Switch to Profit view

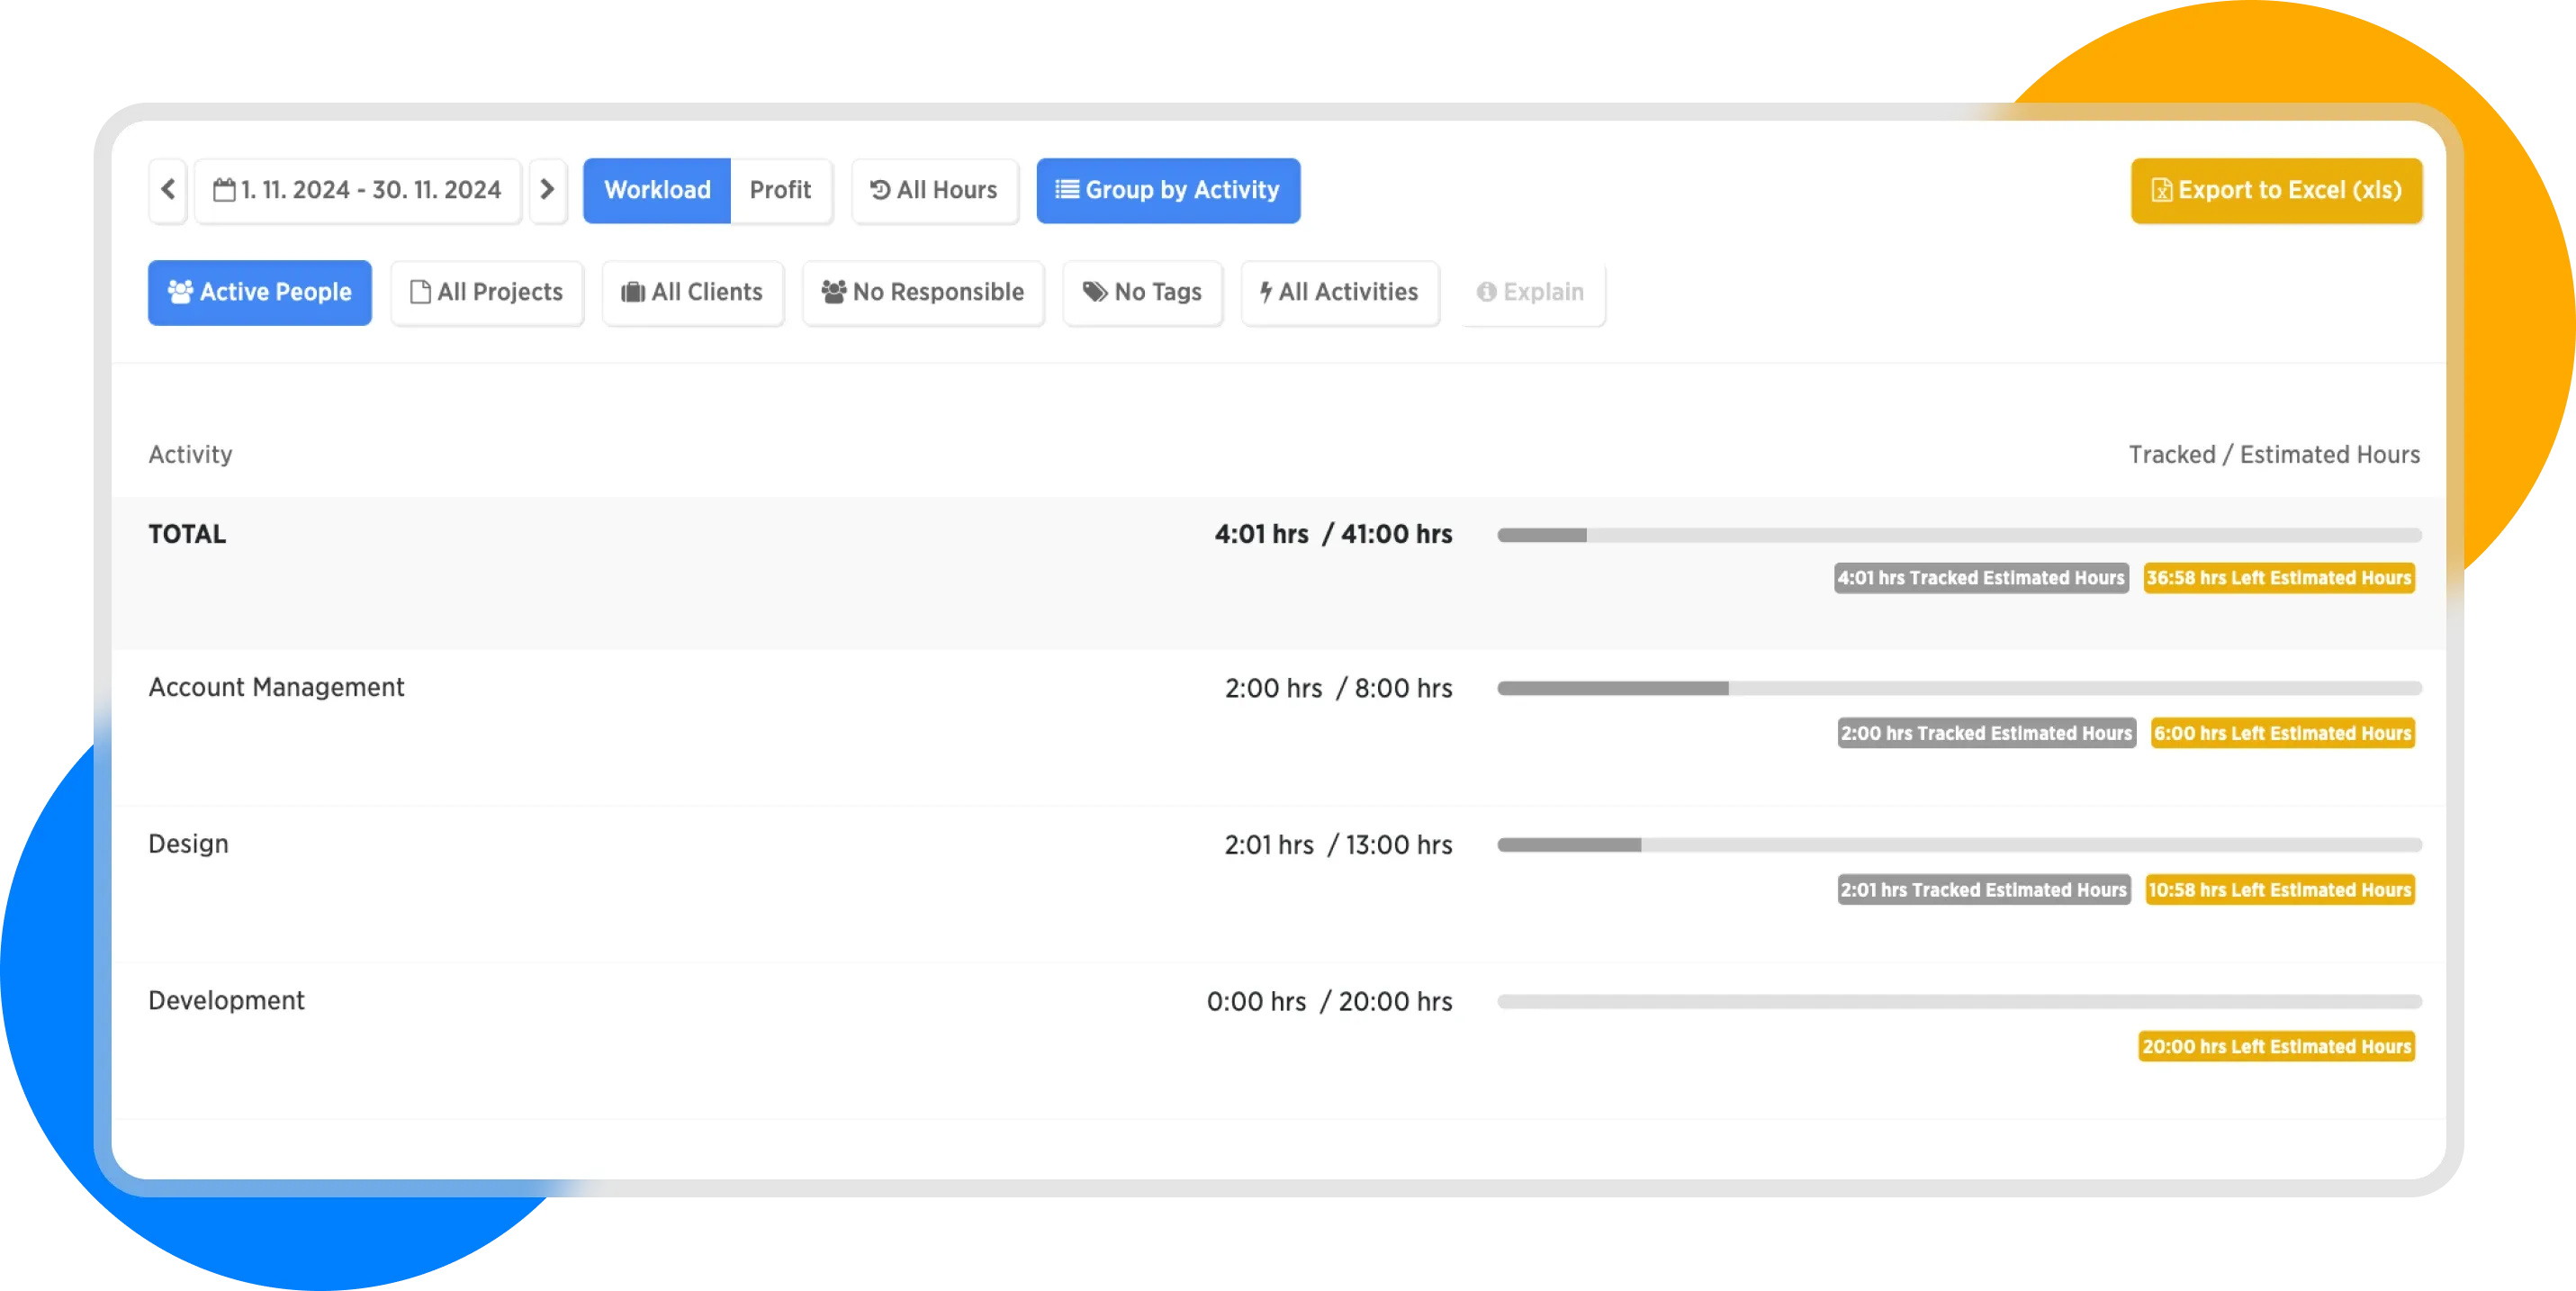pos(780,190)
